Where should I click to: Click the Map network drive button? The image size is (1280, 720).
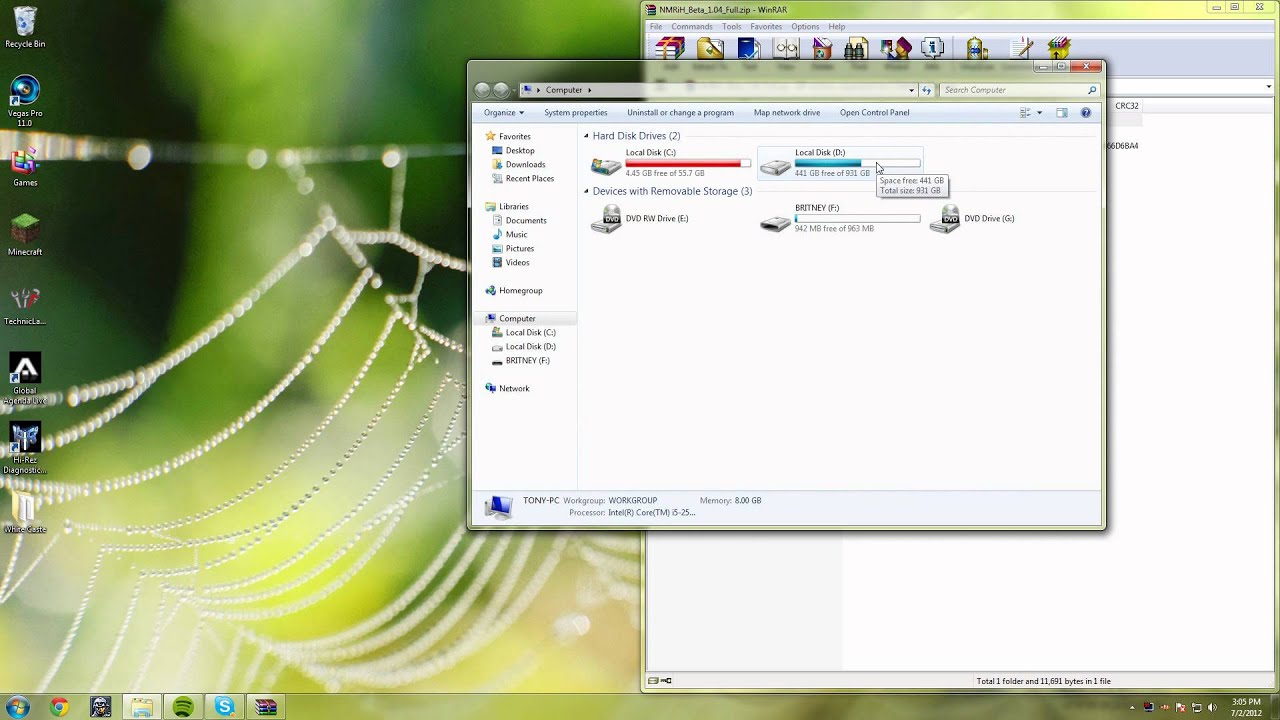(787, 112)
